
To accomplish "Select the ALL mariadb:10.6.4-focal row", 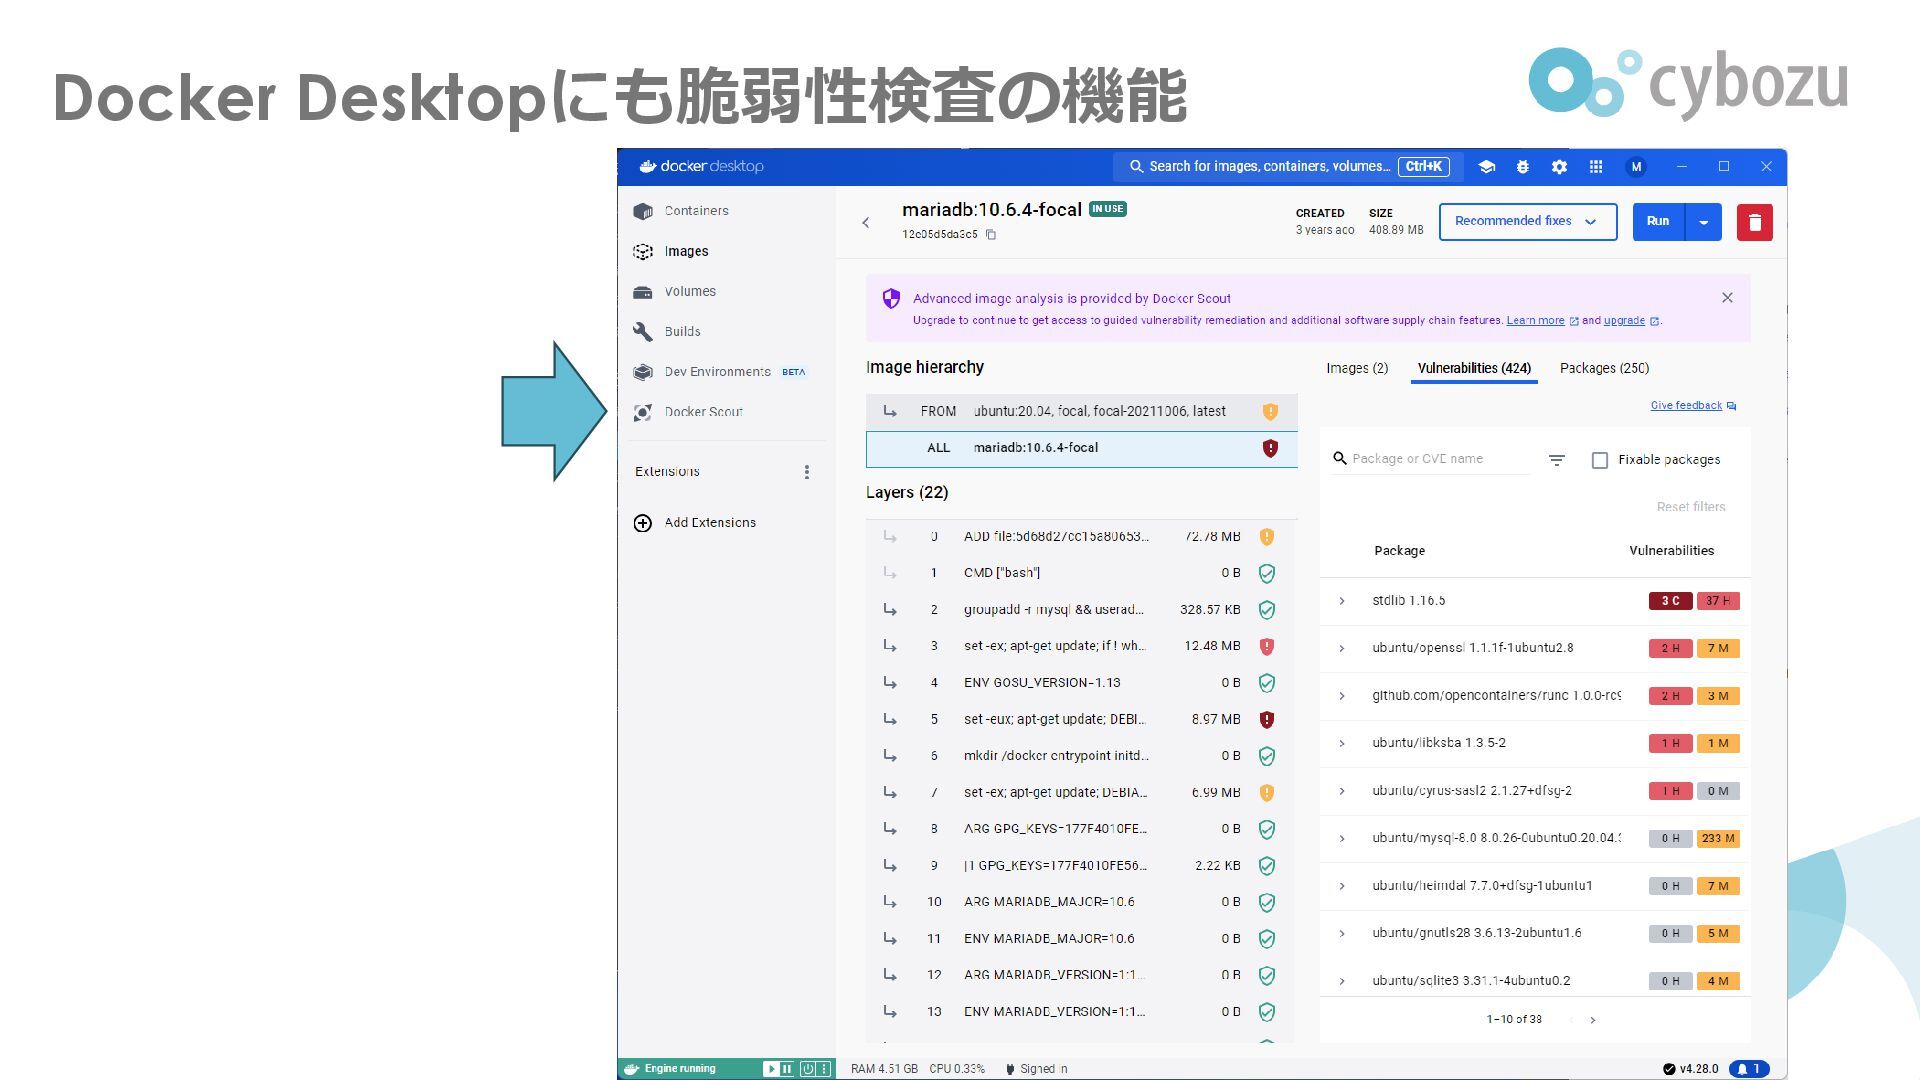I will coord(1081,449).
